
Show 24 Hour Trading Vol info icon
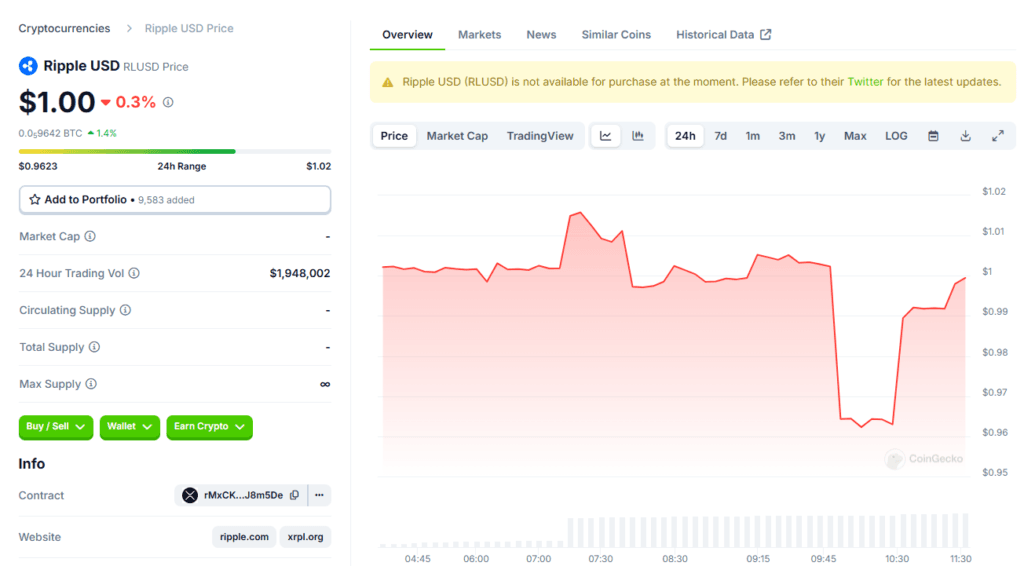(x=134, y=273)
